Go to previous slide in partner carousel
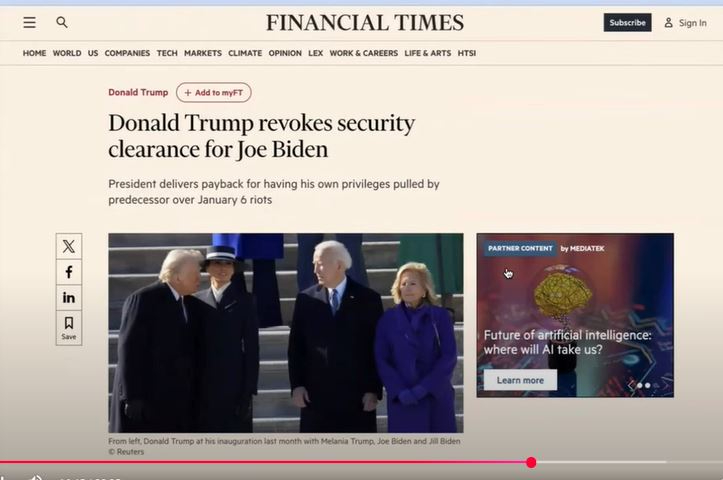The image size is (723, 480). 631,385
